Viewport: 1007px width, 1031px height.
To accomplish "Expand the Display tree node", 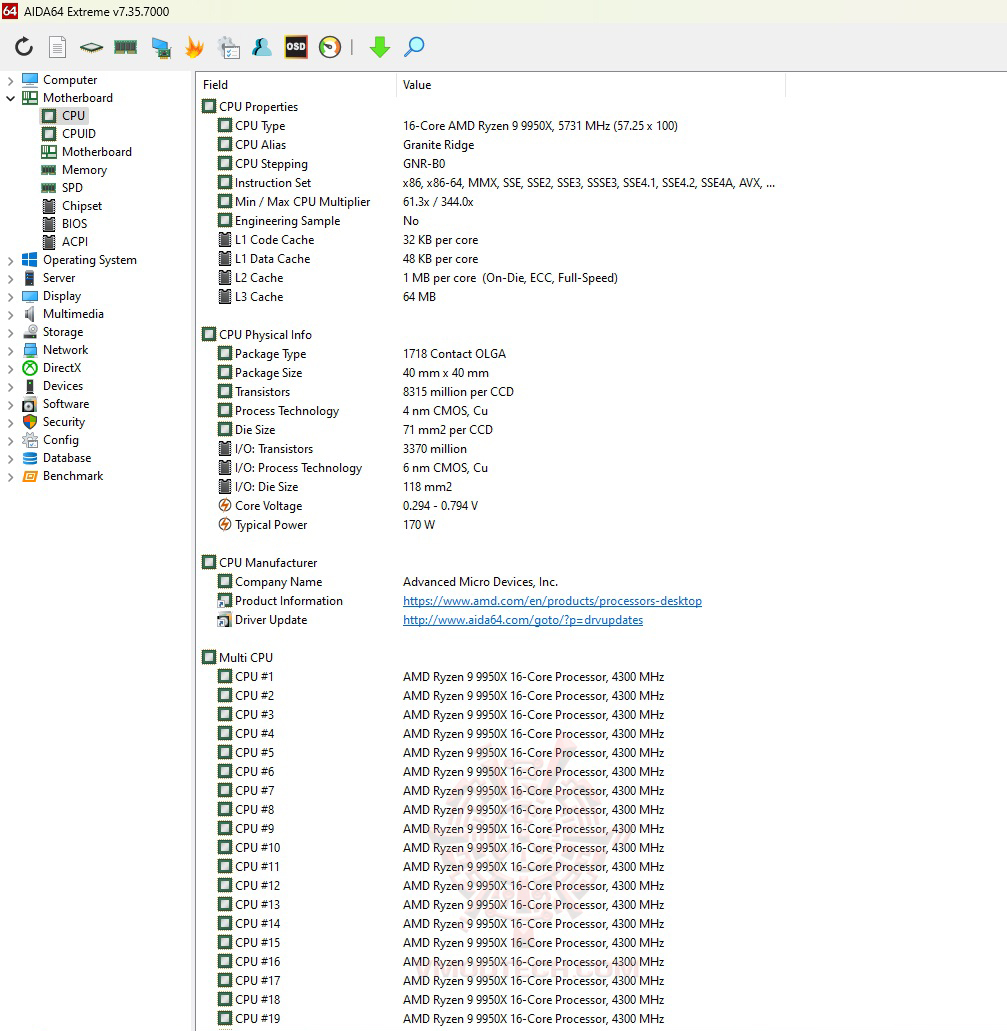I will click(x=10, y=297).
